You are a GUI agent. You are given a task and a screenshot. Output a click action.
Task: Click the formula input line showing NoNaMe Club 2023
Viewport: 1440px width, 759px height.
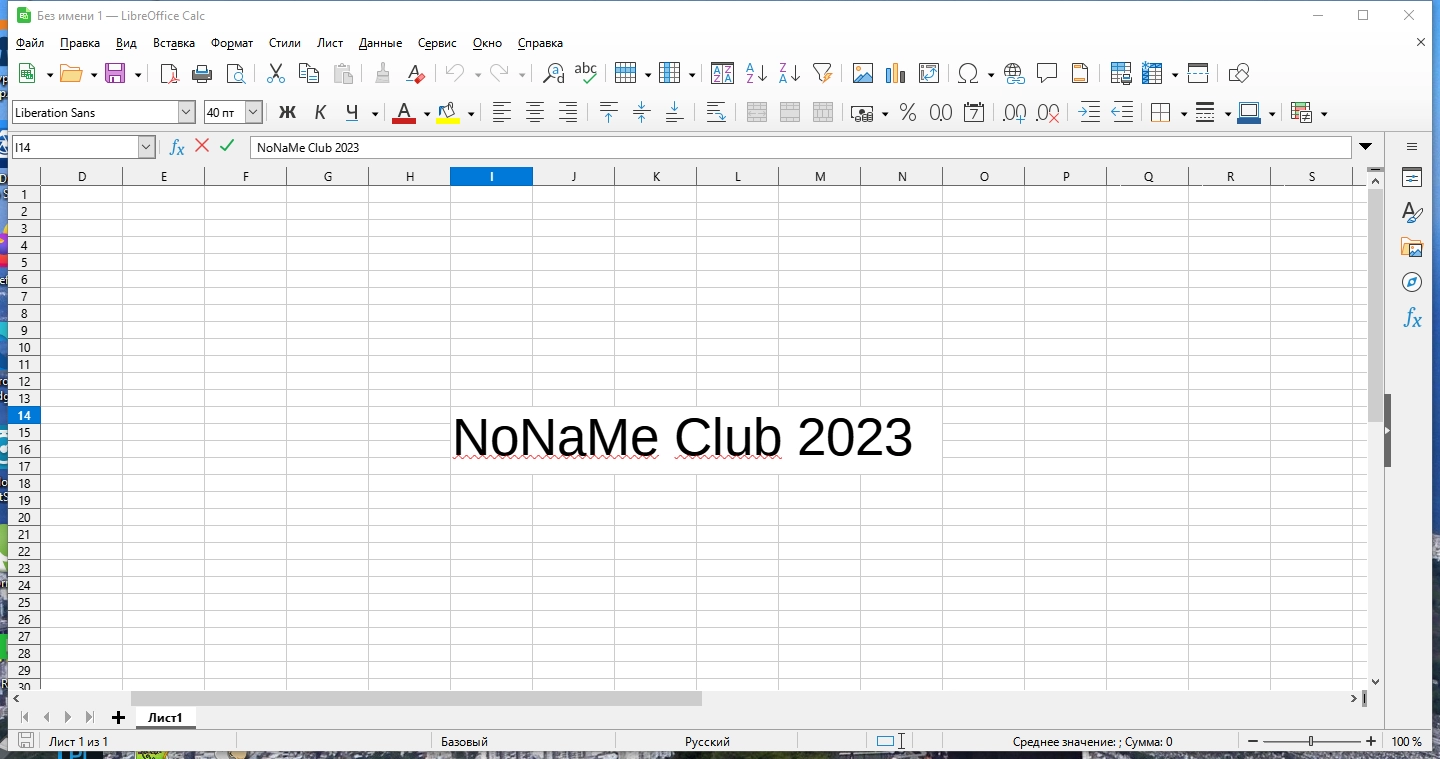pos(800,147)
